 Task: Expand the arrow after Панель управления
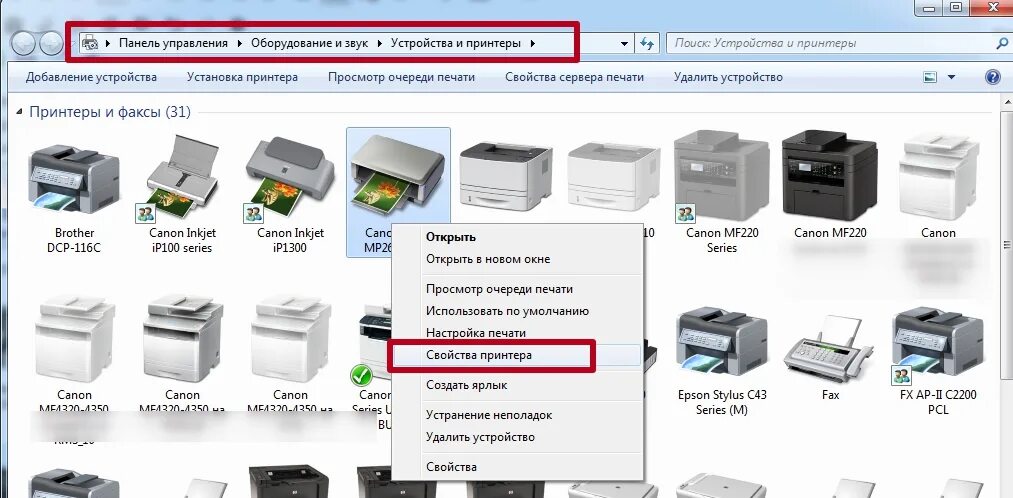click(240, 43)
